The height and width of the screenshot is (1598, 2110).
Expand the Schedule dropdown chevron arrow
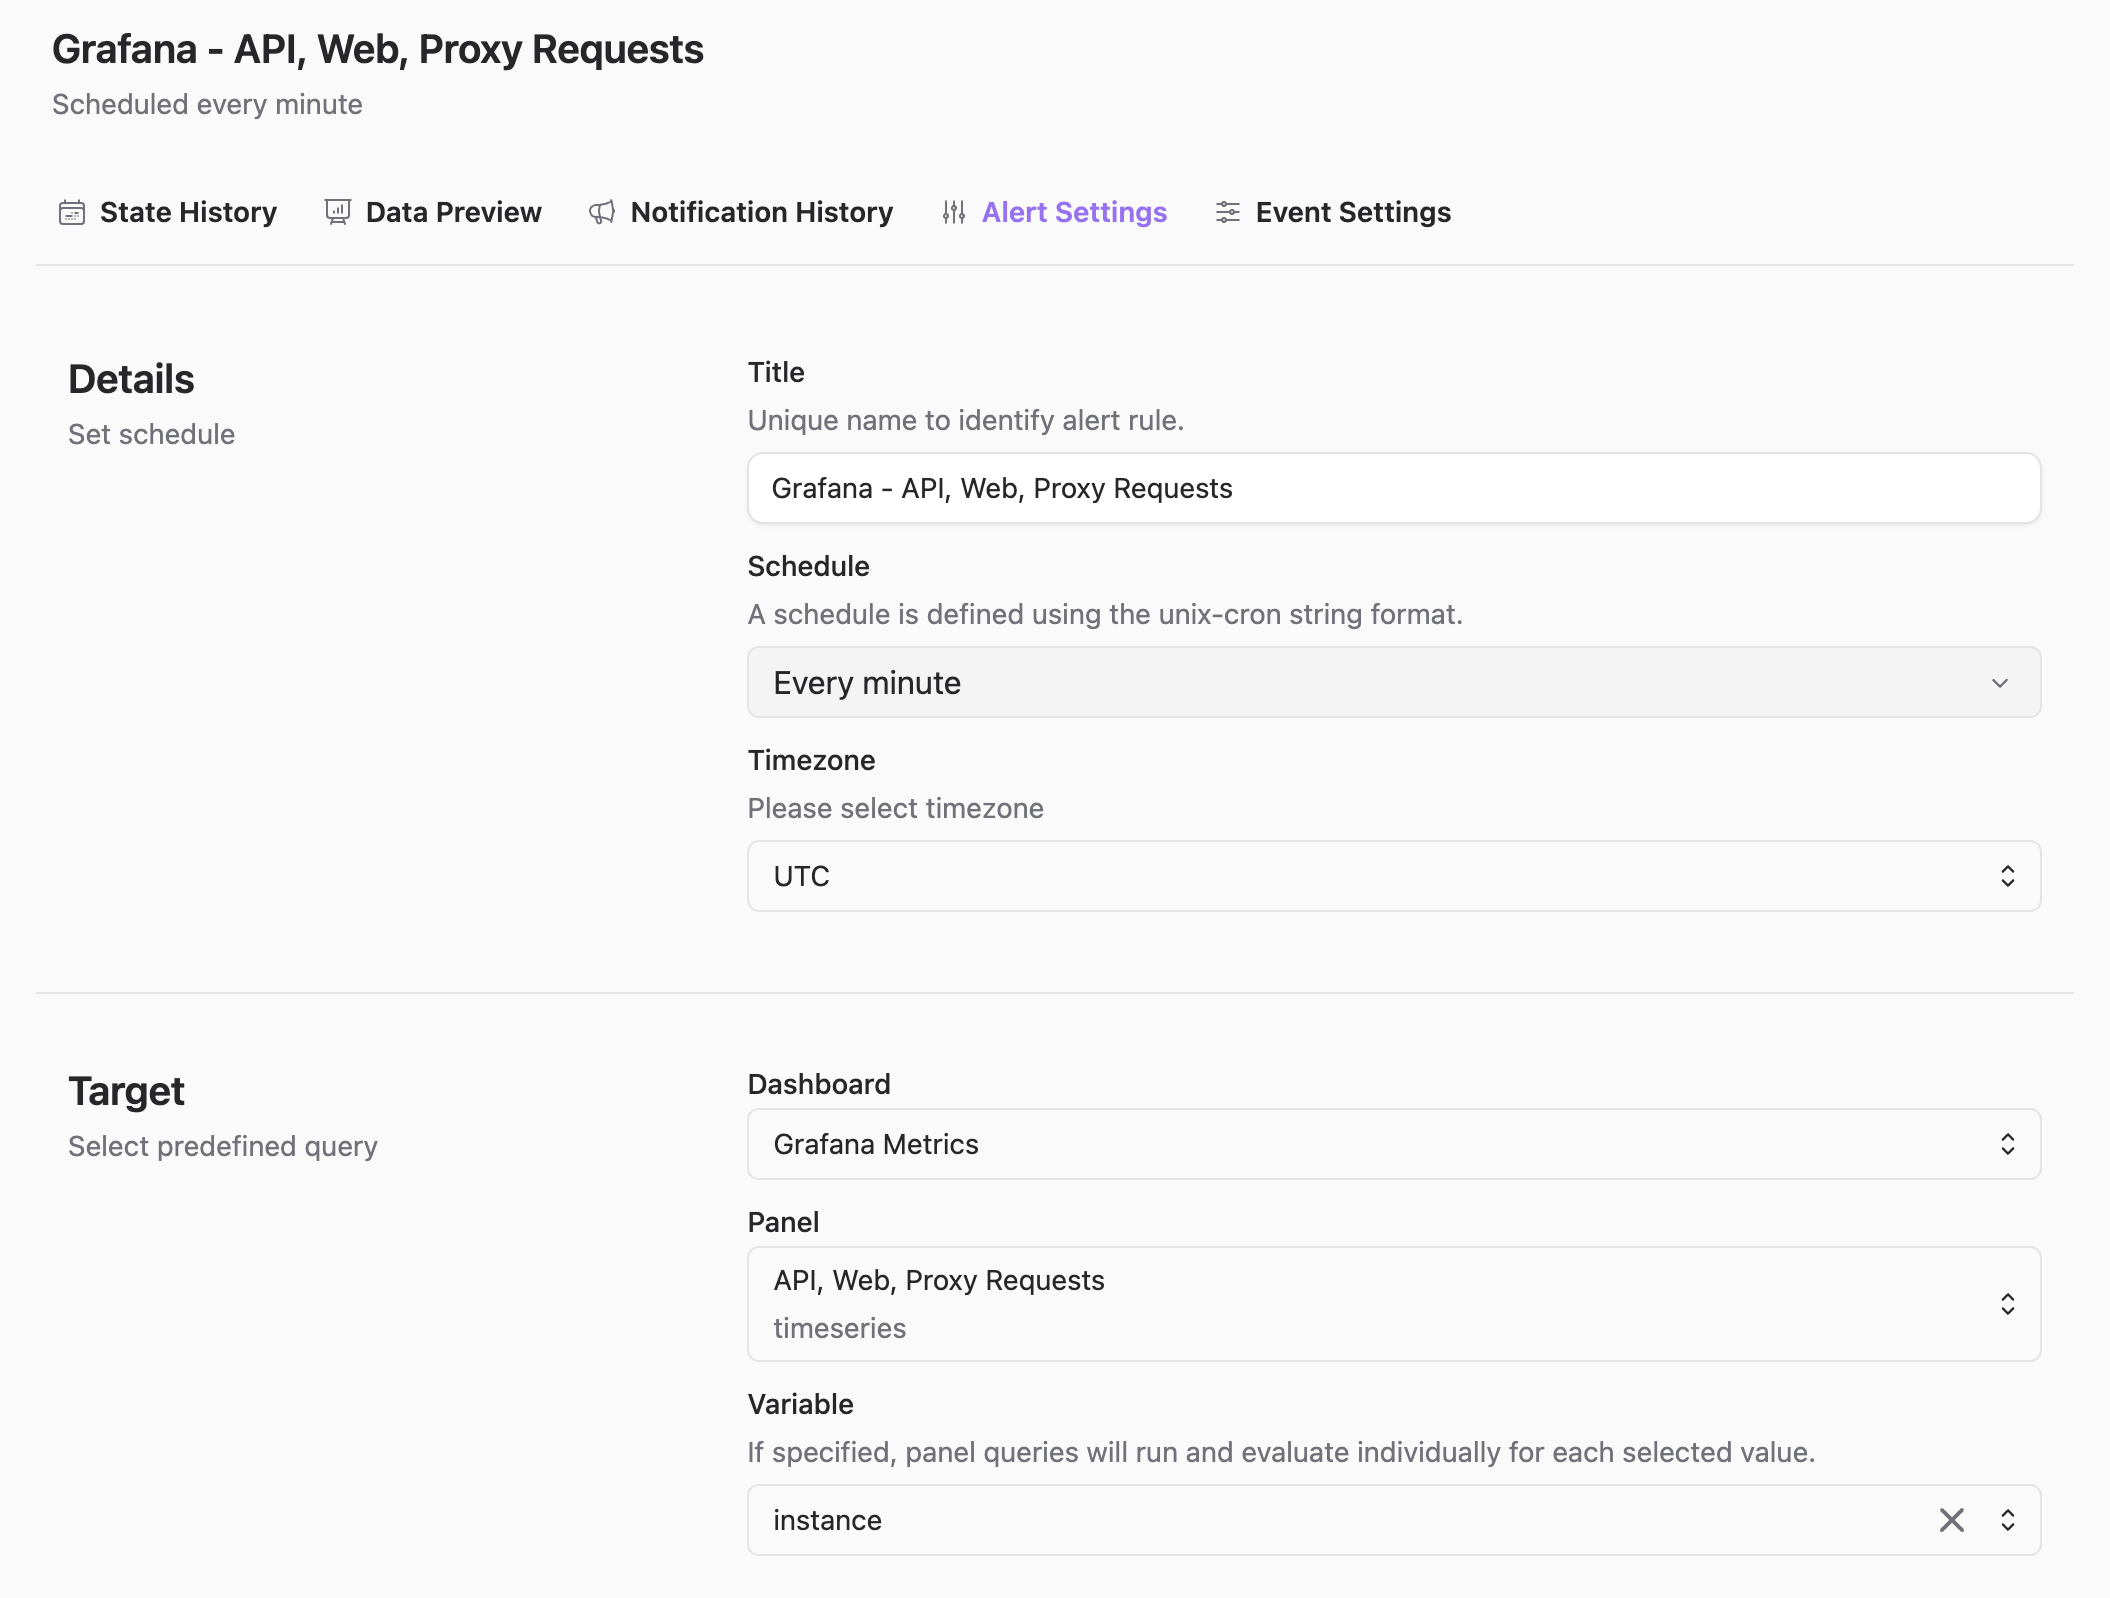coord(2000,683)
